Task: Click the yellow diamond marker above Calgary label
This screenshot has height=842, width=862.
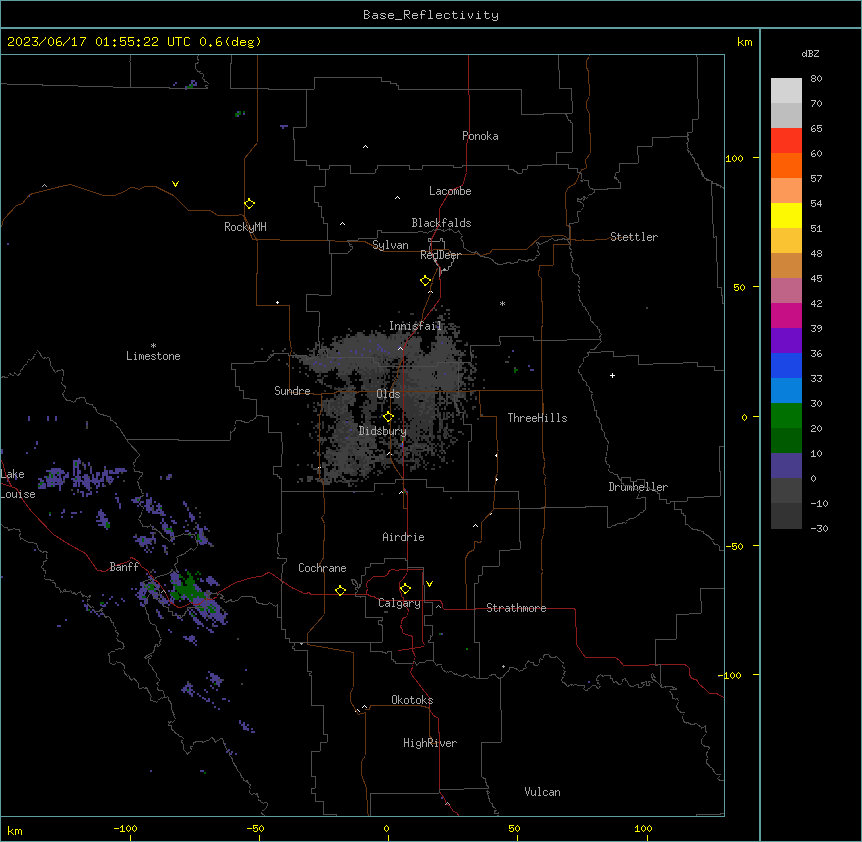Action: (x=405, y=589)
